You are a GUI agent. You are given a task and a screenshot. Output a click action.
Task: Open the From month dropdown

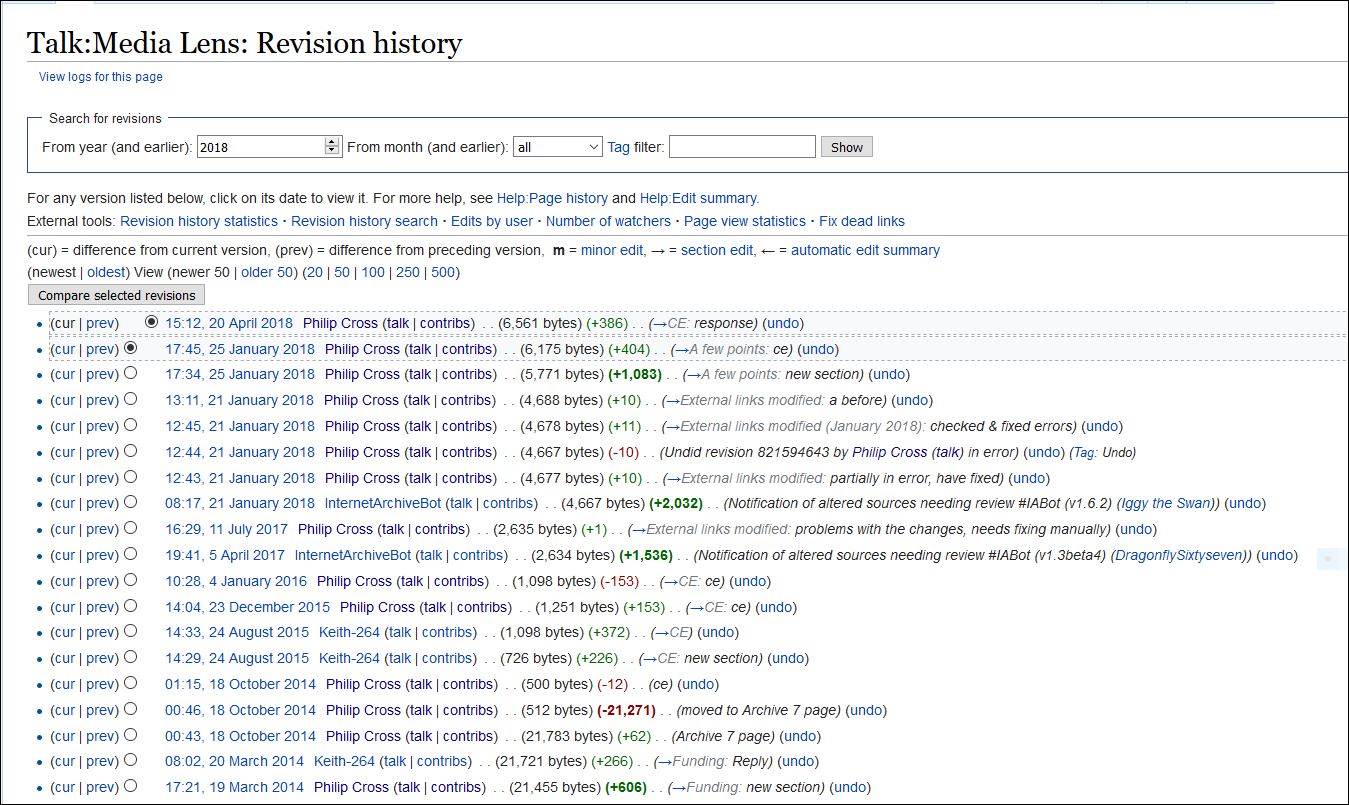558,147
